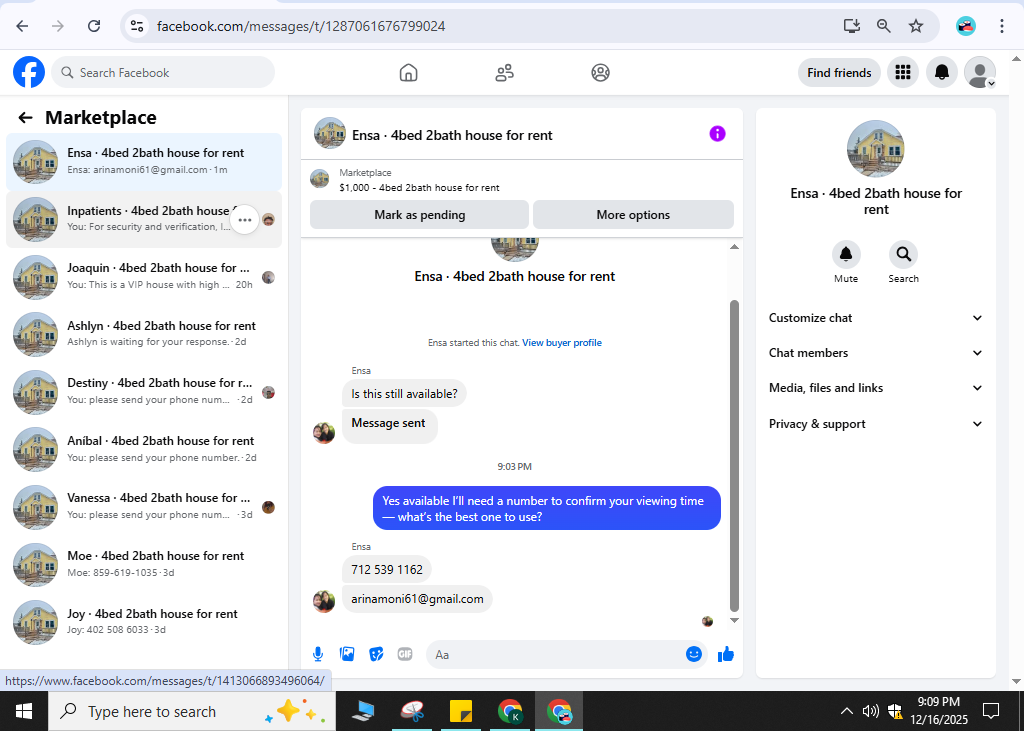1024x731 pixels.
Task: Click the chat scroll down arrow
Action: [734, 621]
